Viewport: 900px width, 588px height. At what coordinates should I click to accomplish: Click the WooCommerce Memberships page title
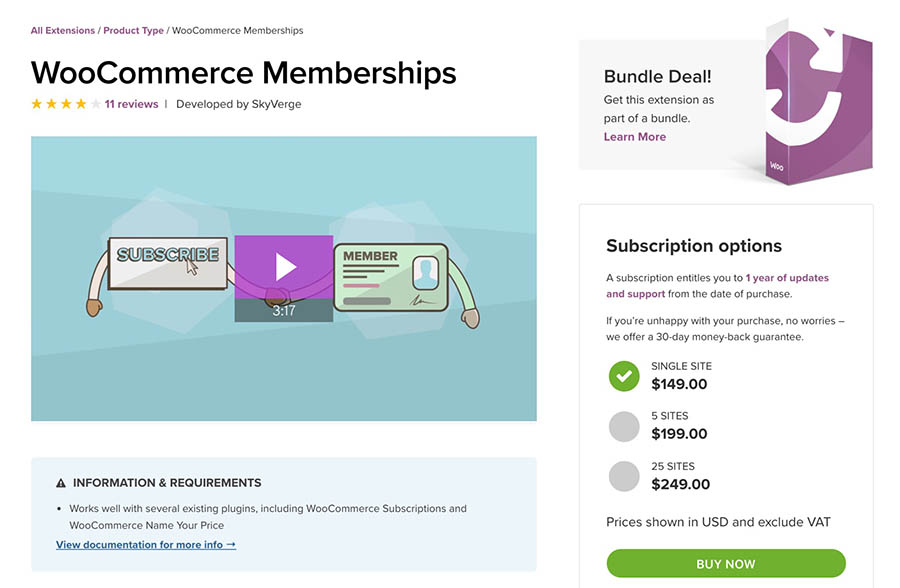coord(244,72)
